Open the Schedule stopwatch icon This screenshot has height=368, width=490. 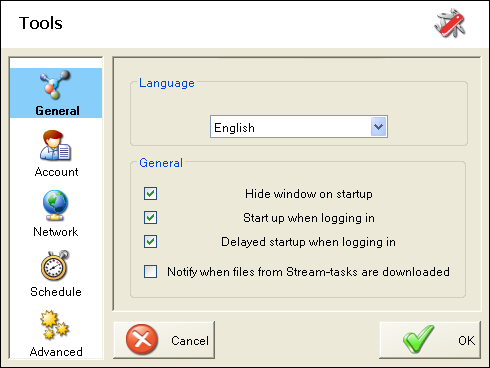coord(55,265)
